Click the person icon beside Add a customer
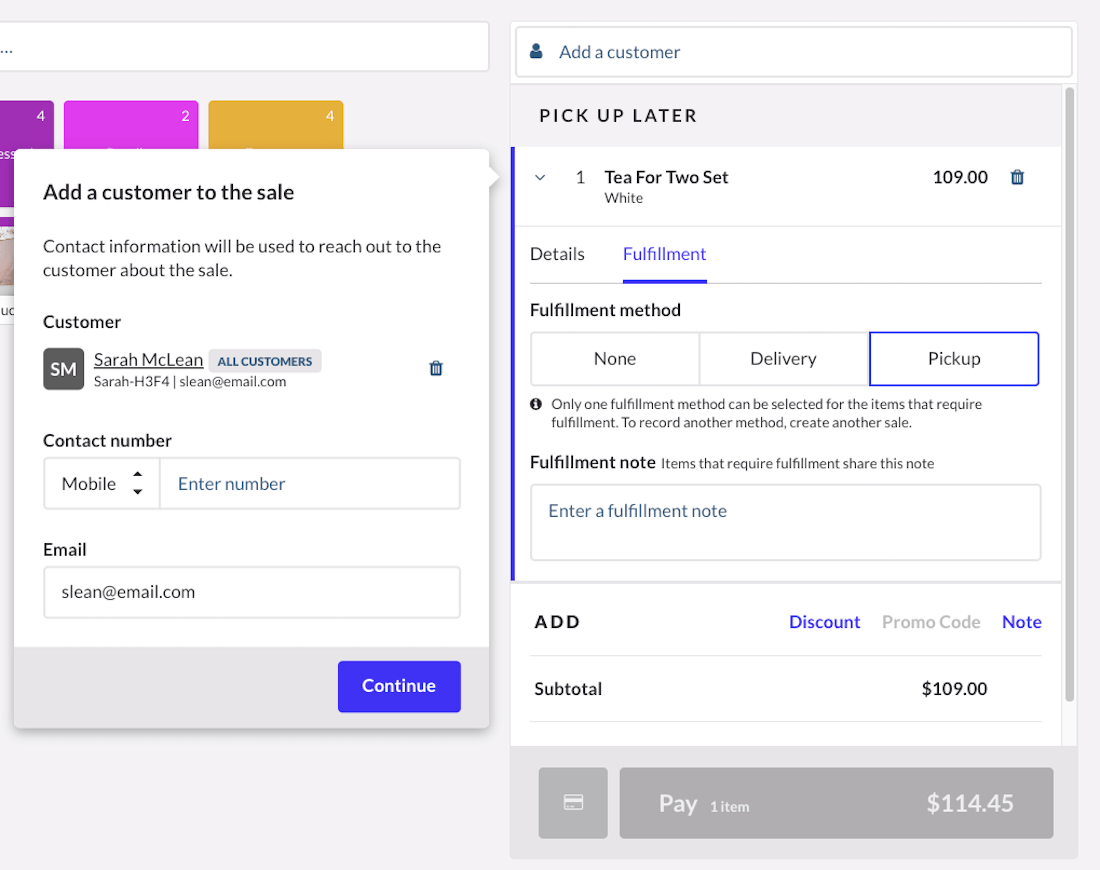The image size is (1100, 870). [537, 52]
